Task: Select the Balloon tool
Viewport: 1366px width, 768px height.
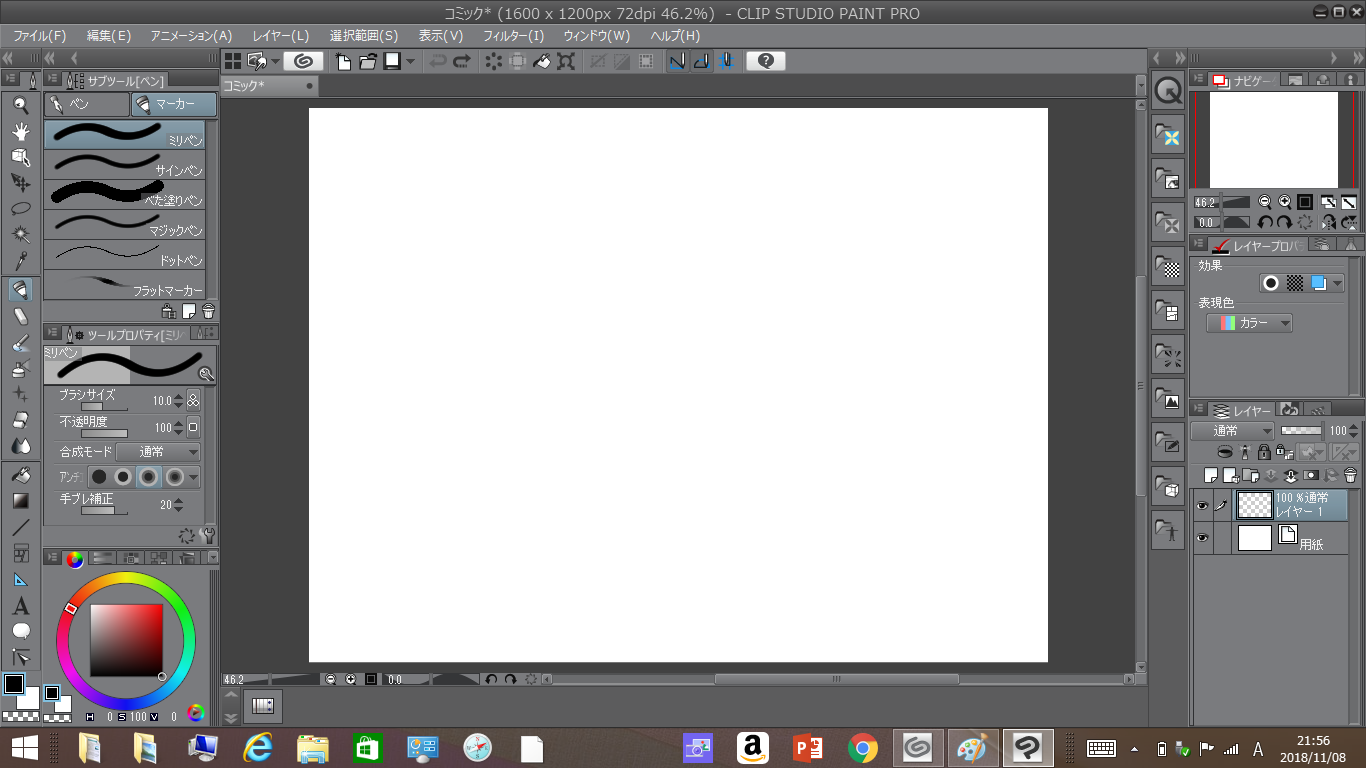Action: (20, 631)
